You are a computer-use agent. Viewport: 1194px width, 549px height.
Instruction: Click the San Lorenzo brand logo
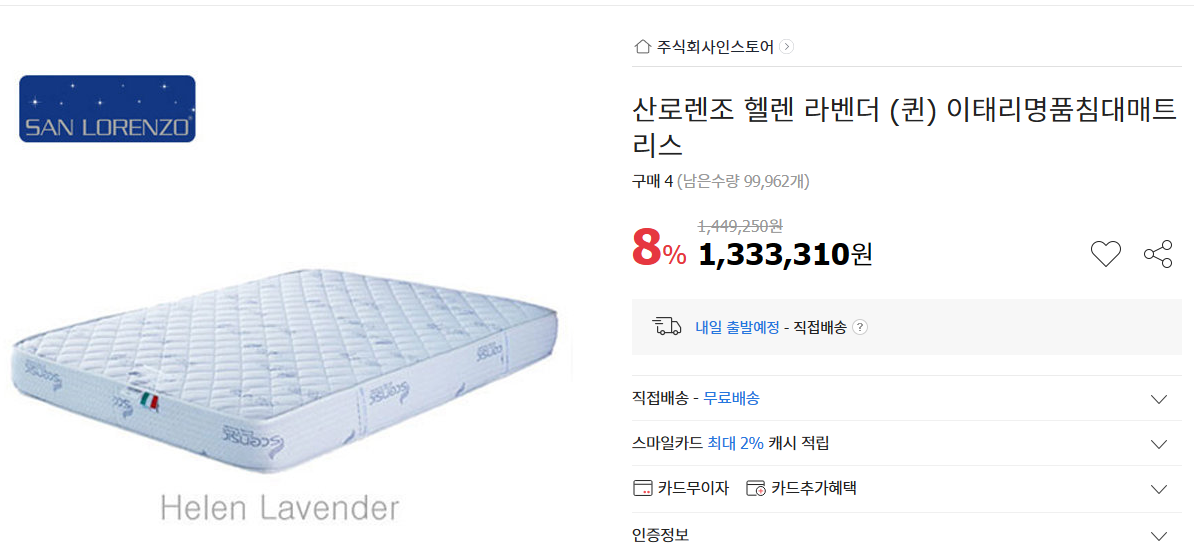107,108
